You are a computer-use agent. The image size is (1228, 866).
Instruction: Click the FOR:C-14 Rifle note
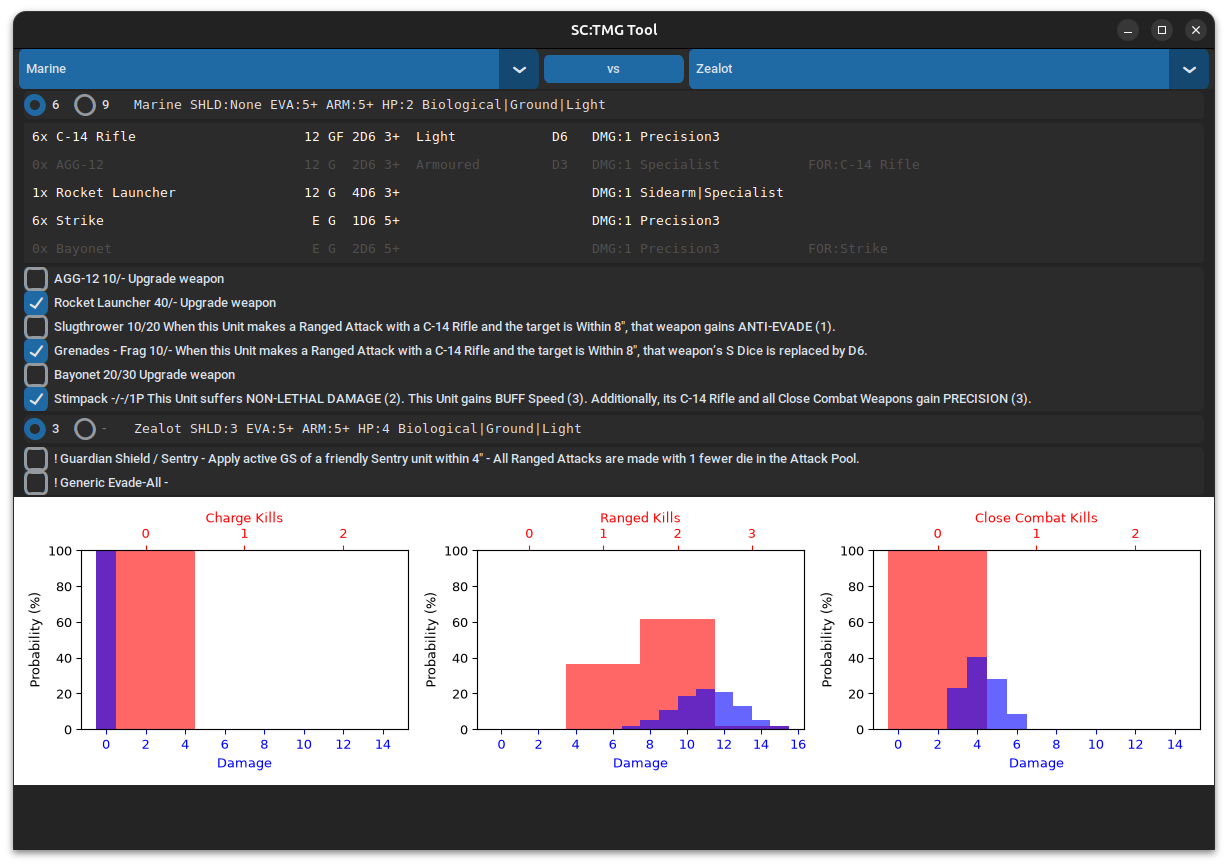[864, 165]
